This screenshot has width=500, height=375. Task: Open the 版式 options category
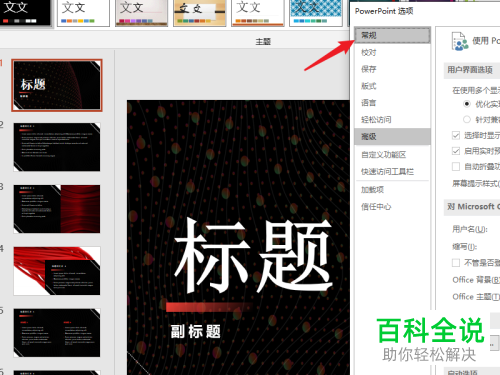(392, 86)
